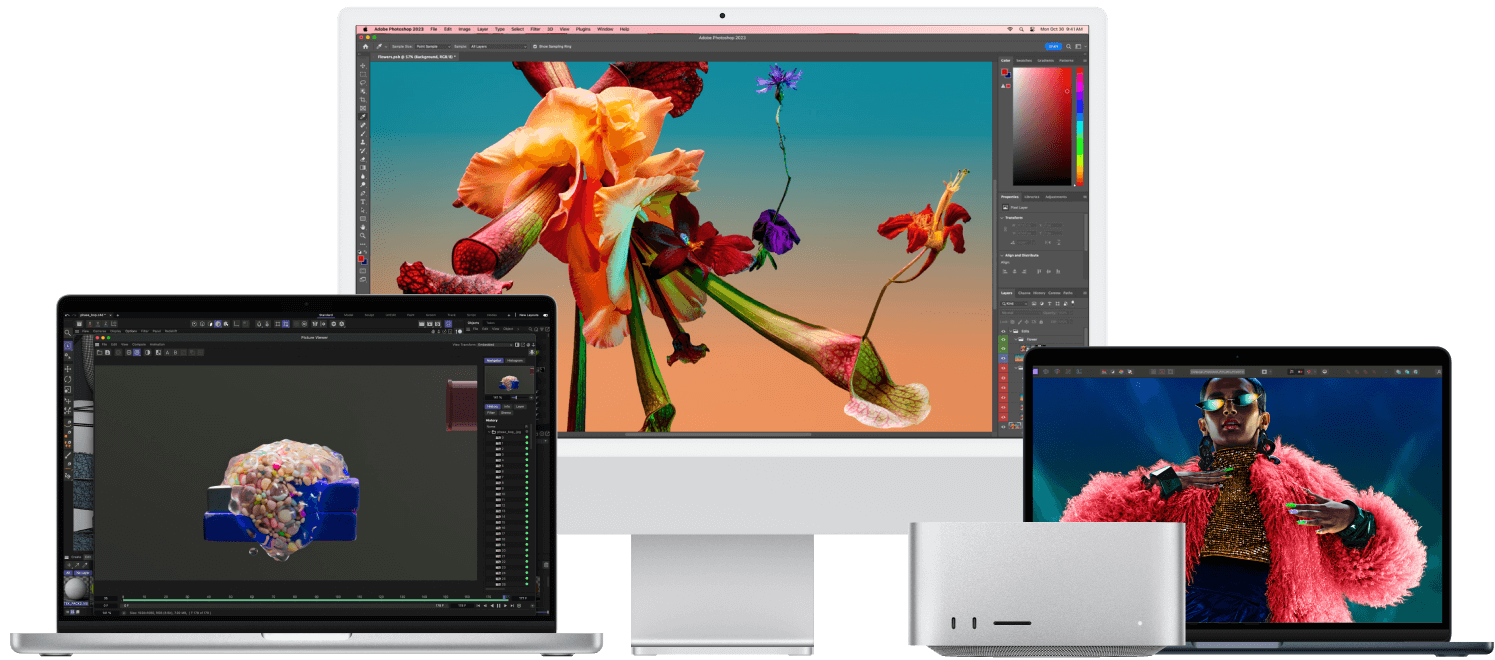This screenshot has width=1495, height=660.
Task: Hide the top layer group via eye icon
Action: [x=1004, y=330]
